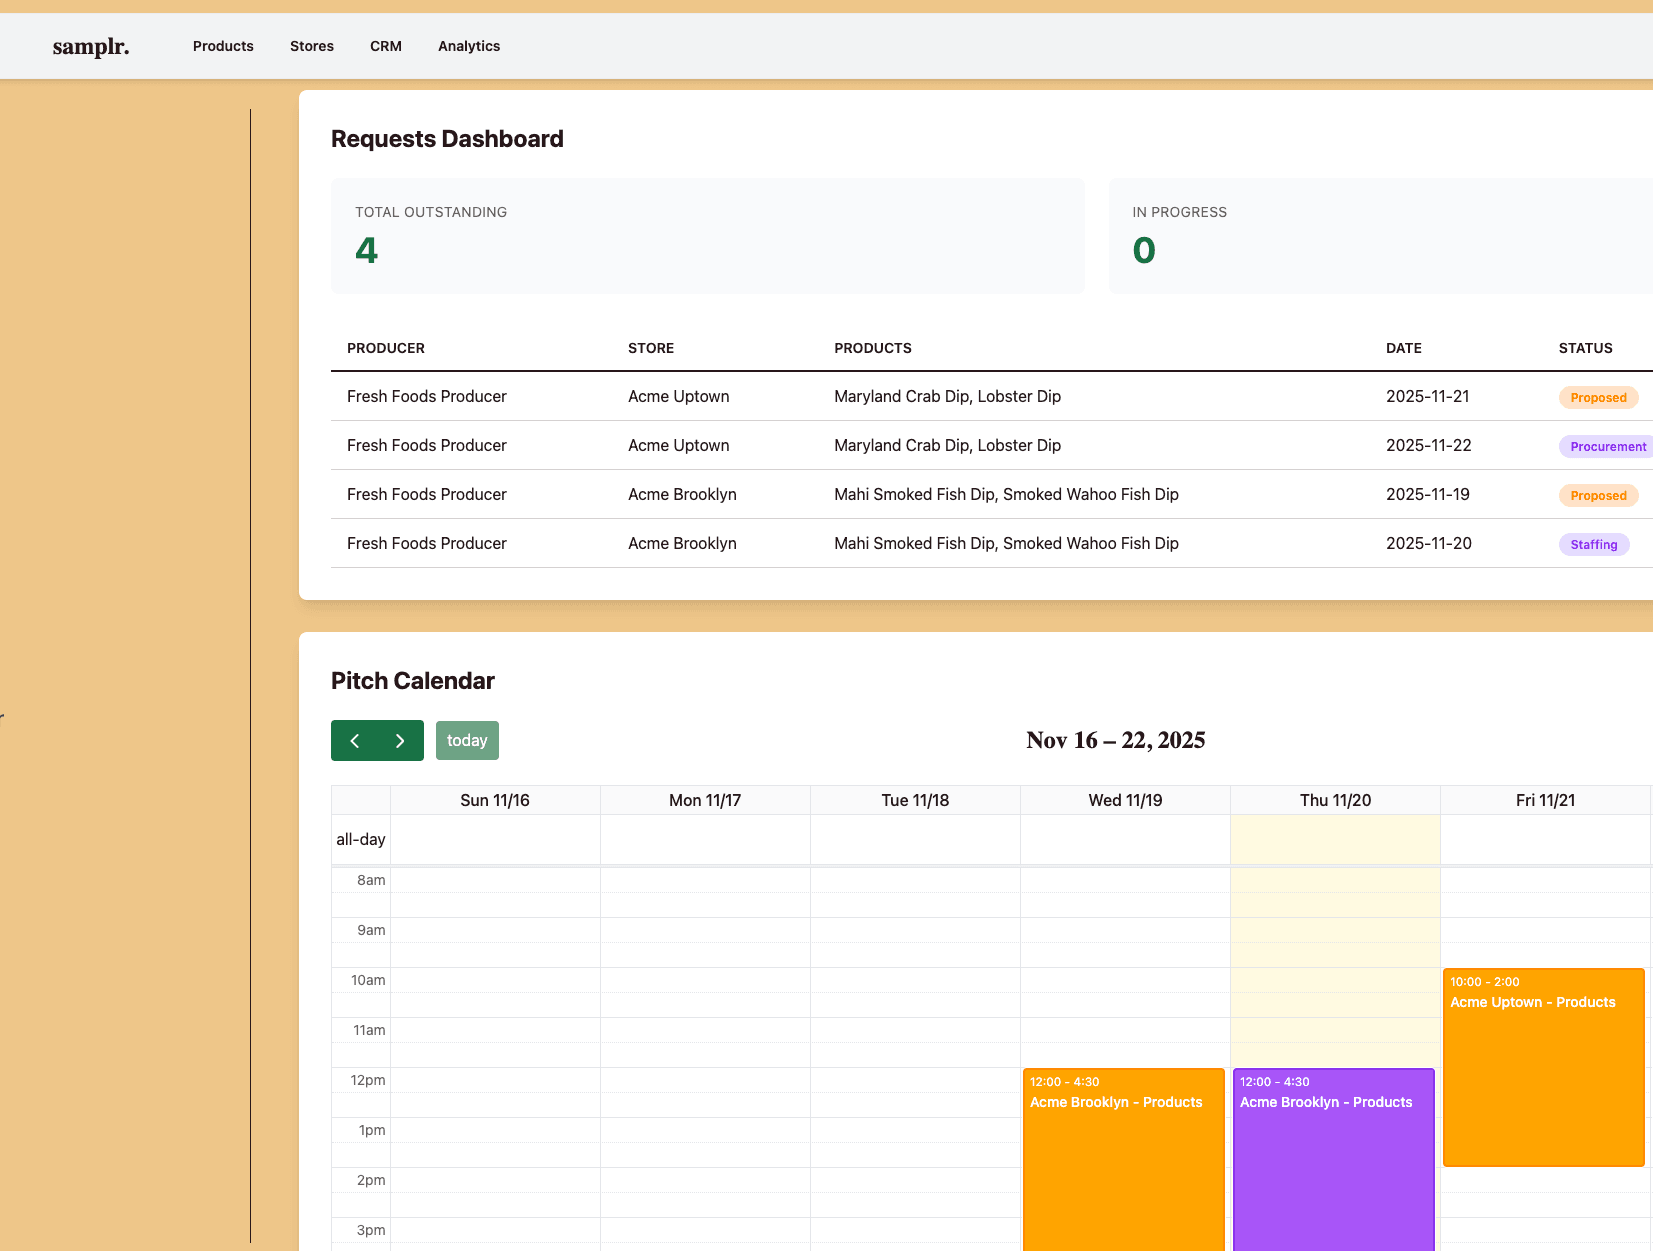
Task: Click the samplr. logo
Action: [x=91, y=46]
